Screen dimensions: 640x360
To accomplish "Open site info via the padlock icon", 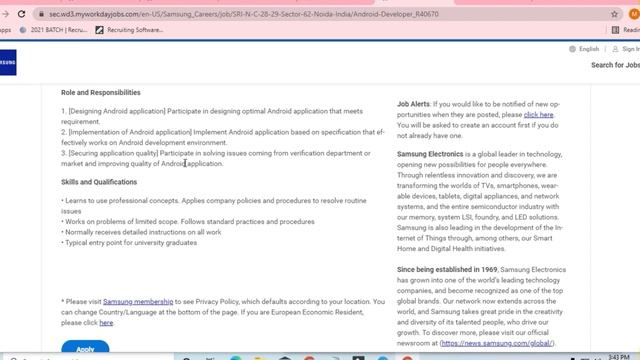I will click(41, 14).
